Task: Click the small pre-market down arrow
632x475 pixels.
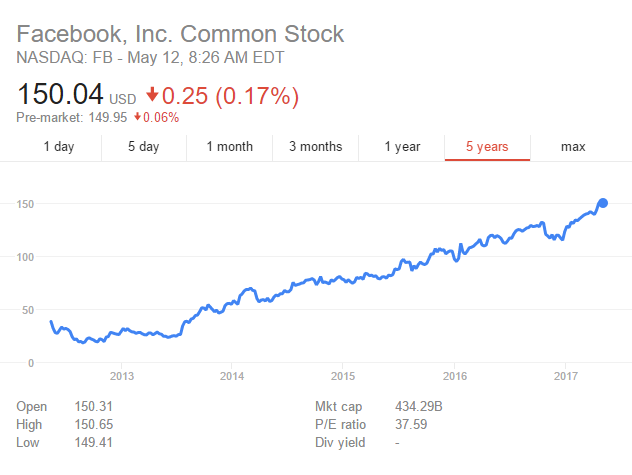Action: [x=137, y=117]
